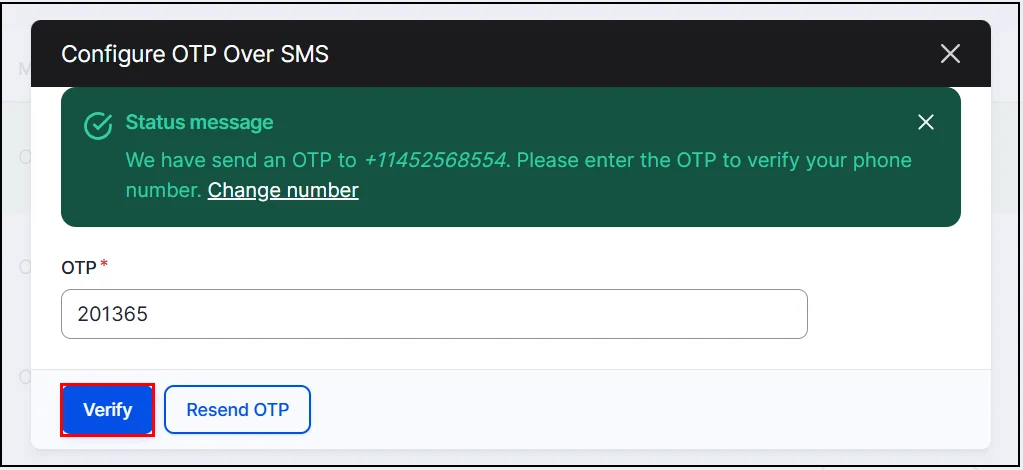Dismiss the green status message banner

pyautogui.click(x=926, y=122)
